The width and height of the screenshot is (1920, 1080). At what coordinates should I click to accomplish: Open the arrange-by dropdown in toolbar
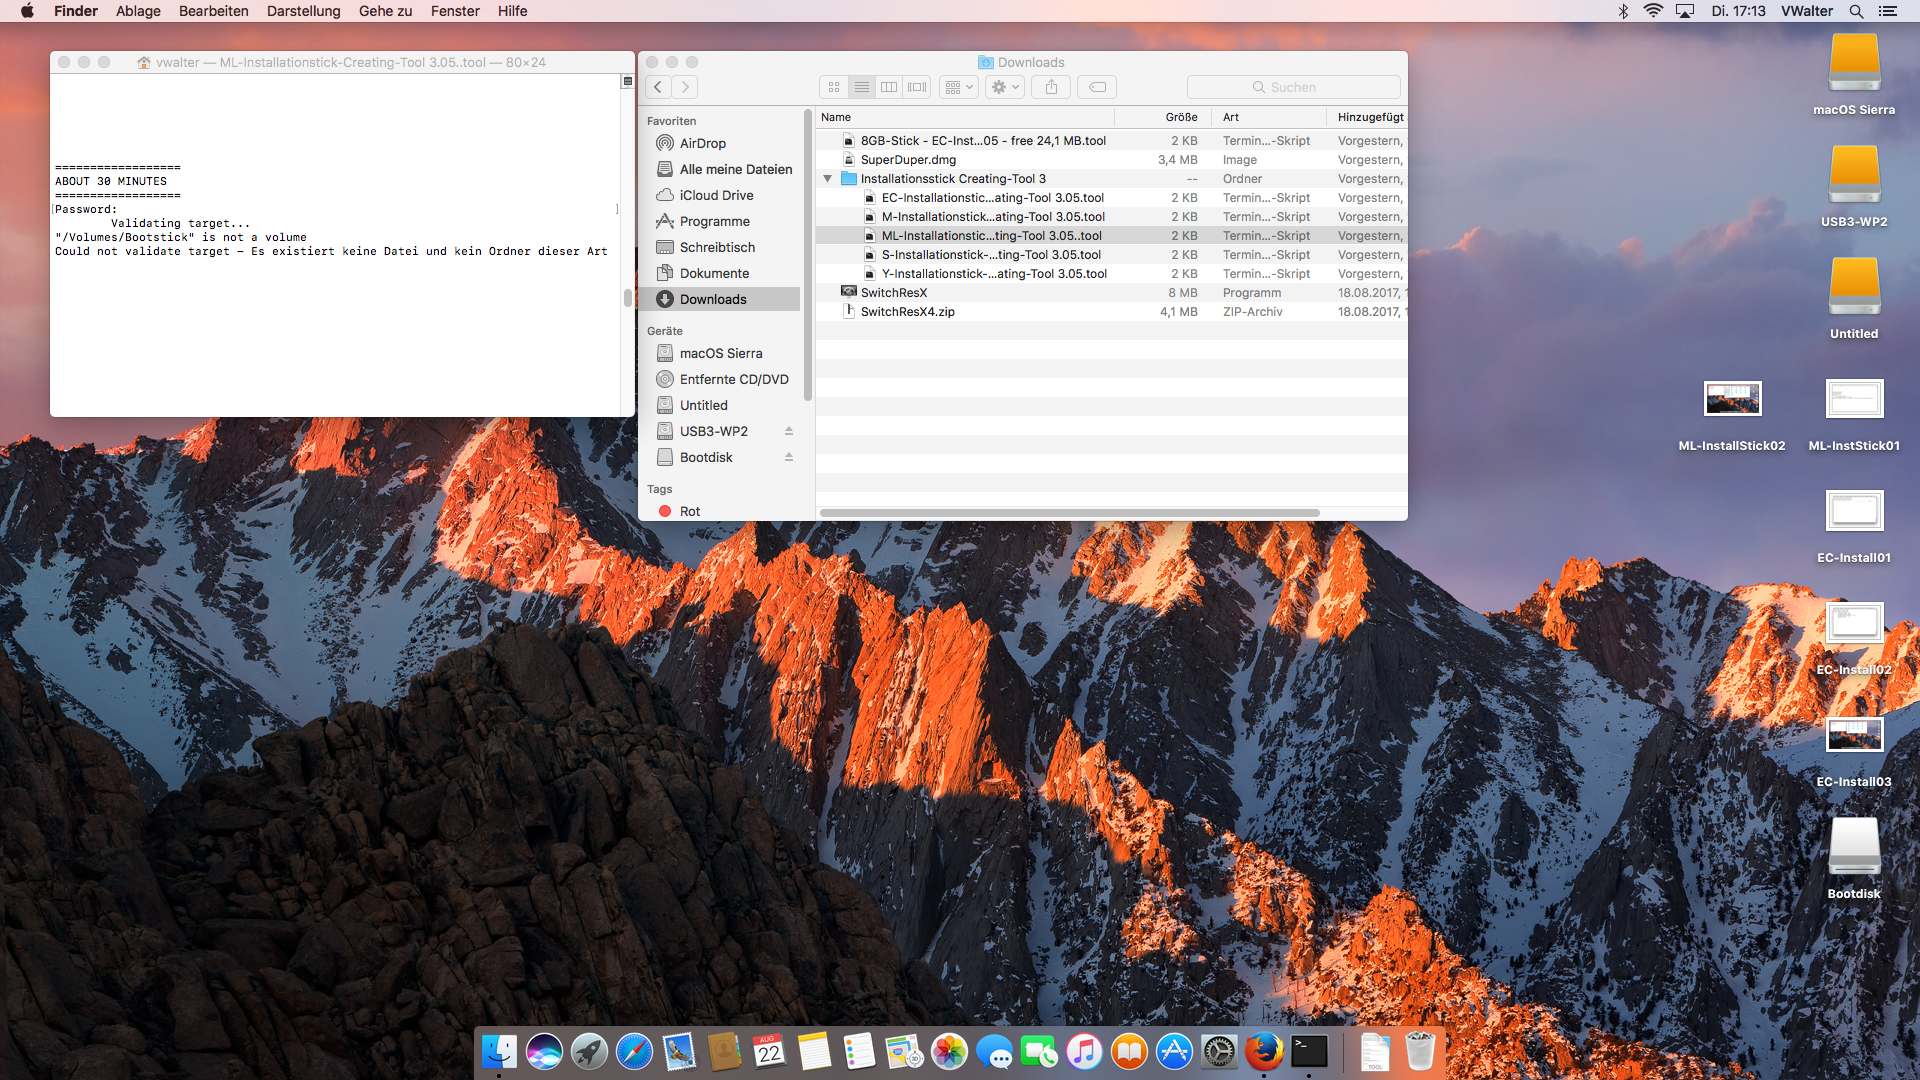tap(959, 87)
